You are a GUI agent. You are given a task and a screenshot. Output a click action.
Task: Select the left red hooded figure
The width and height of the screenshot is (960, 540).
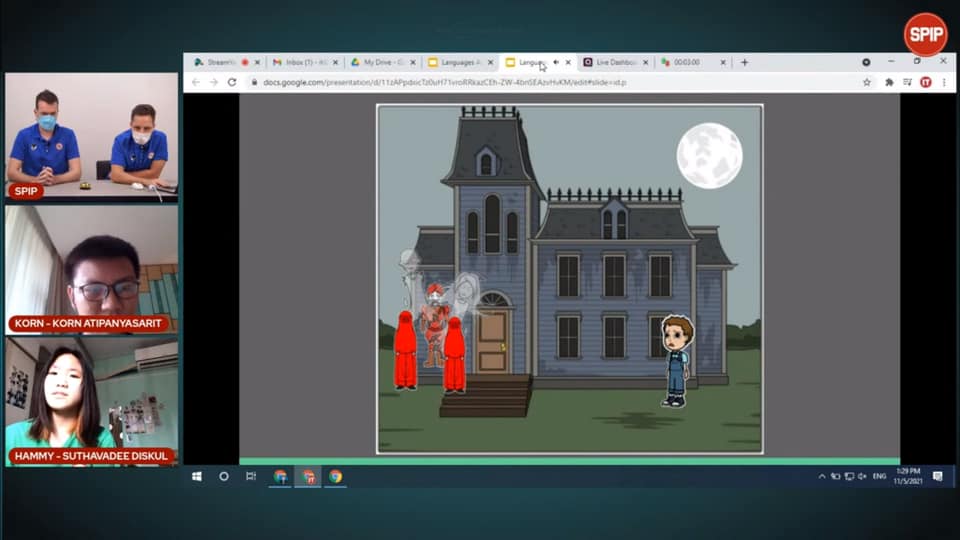click(x=405, y=350)
